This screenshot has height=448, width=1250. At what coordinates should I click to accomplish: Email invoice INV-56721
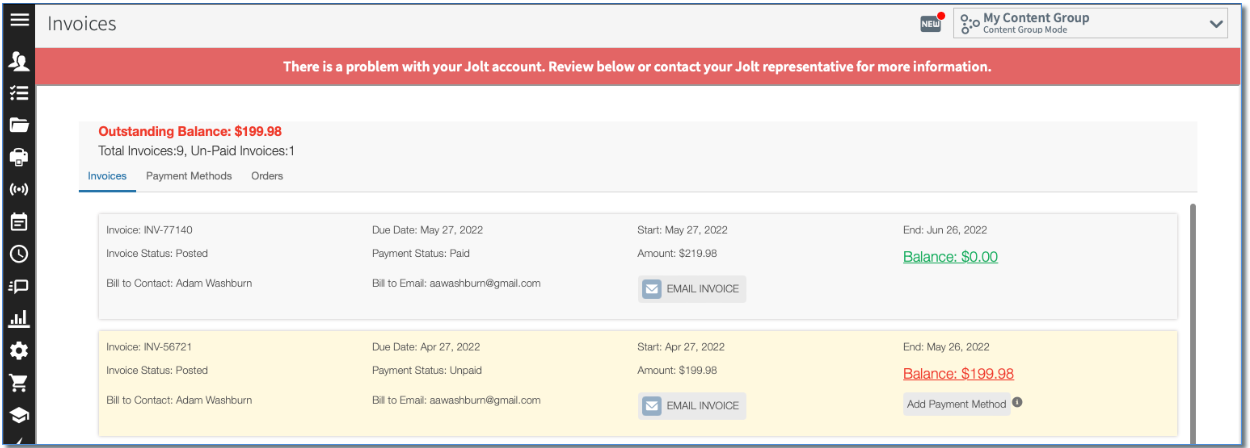click(692, 405)
